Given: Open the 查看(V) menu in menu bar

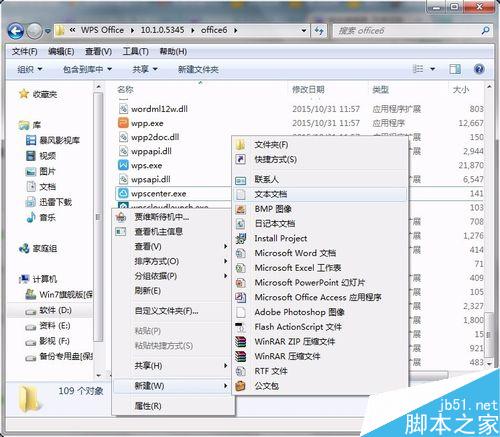Looking at the screenshot, I should pyautogui.click(x=98, y=52).
